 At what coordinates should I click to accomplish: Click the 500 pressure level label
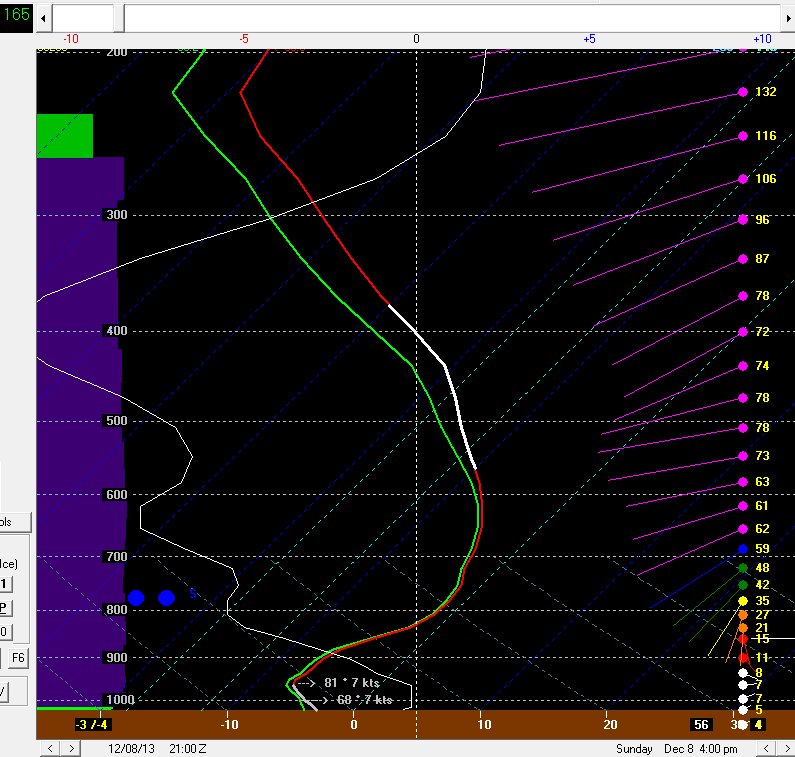click(x=117, y=421)
